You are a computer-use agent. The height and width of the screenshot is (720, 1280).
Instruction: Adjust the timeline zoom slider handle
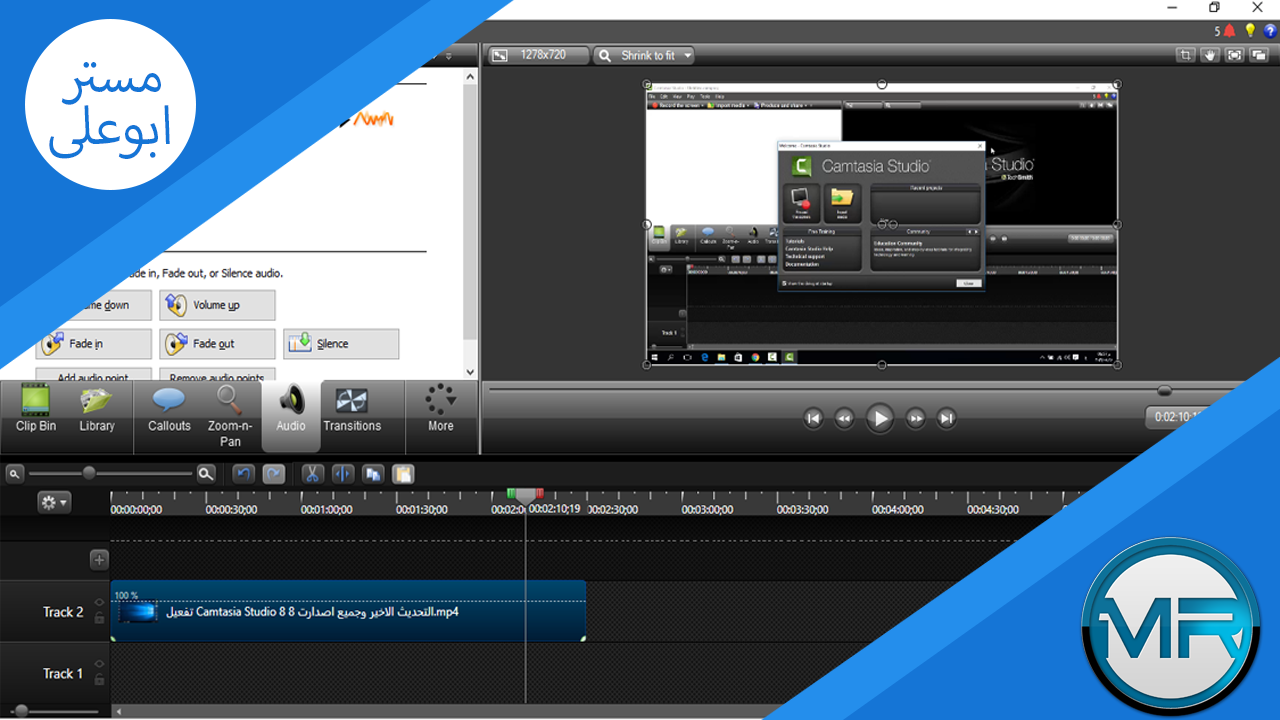point(89,473)
